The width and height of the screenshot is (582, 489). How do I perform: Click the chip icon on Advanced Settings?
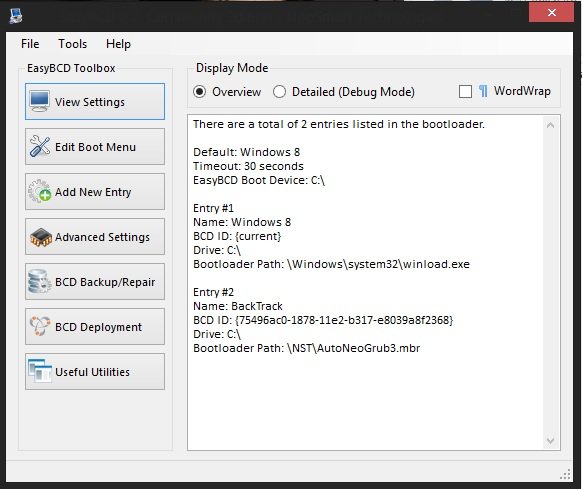41,237
